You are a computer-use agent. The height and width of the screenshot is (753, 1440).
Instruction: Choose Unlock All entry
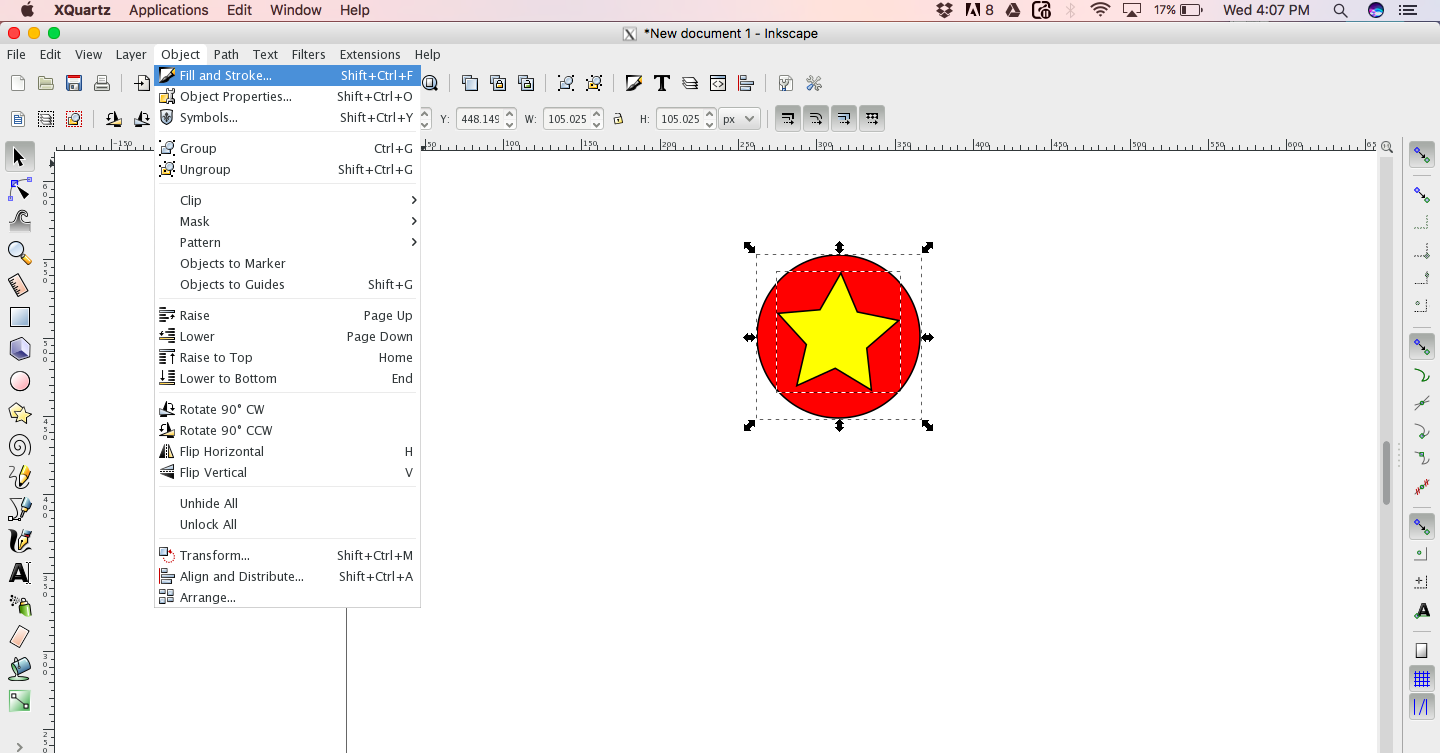click(288, 524)
